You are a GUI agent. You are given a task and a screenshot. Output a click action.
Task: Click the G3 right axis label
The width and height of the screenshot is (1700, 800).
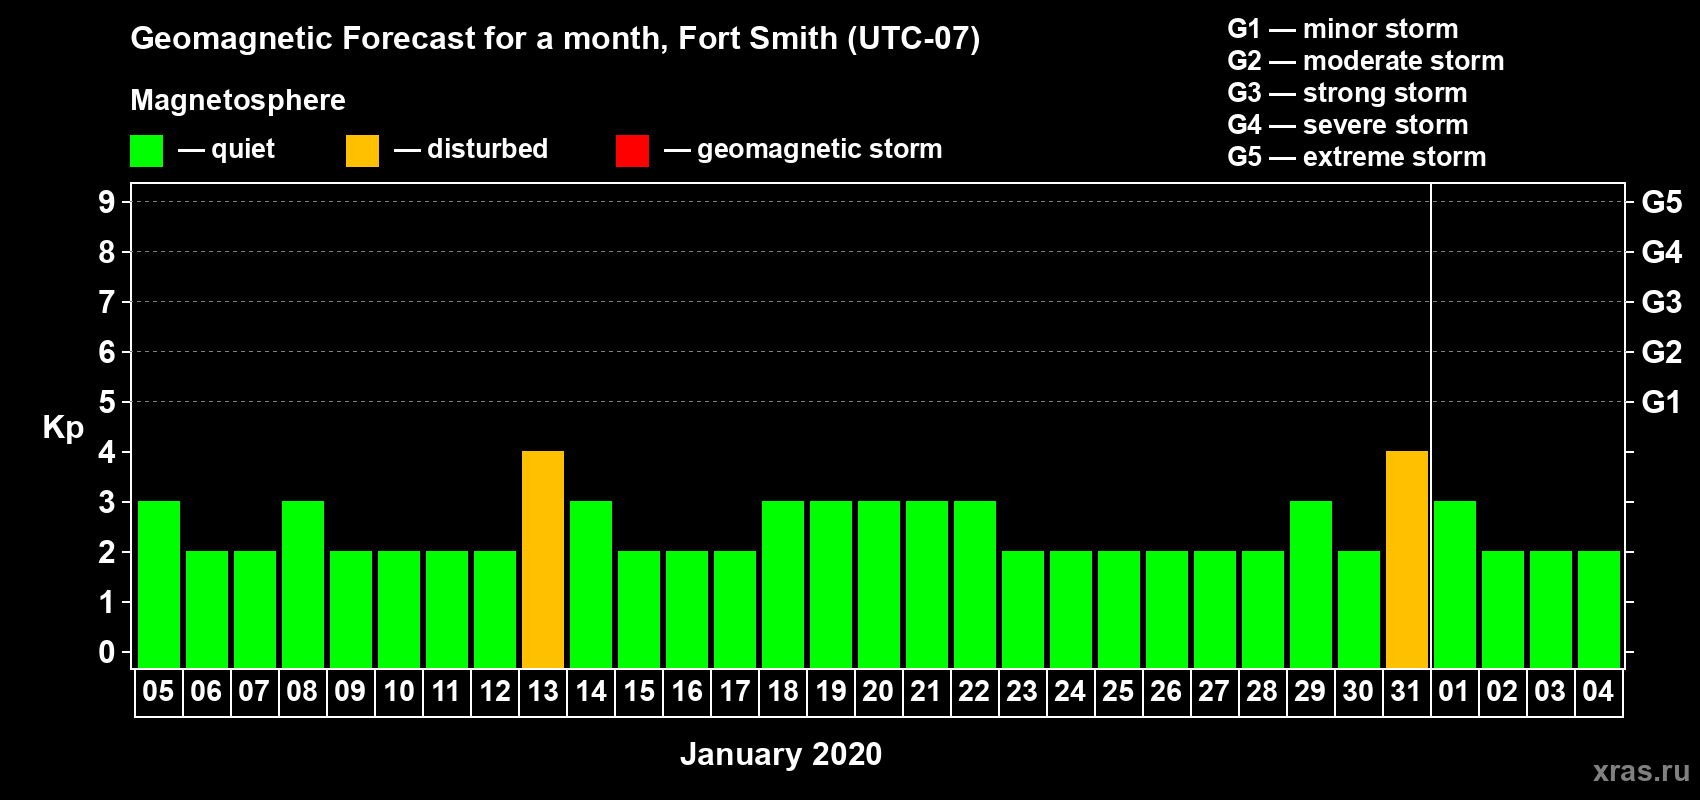(x=1662, y=302)
